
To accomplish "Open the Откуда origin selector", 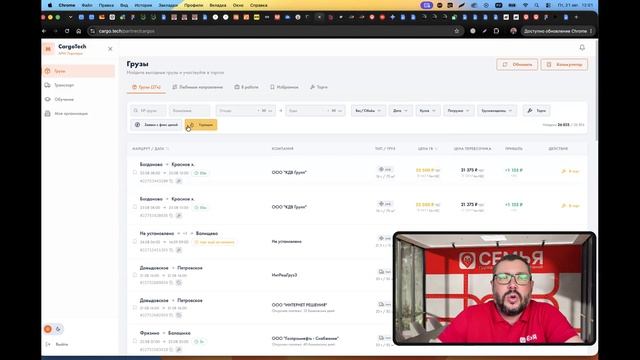I will [245, 111].
